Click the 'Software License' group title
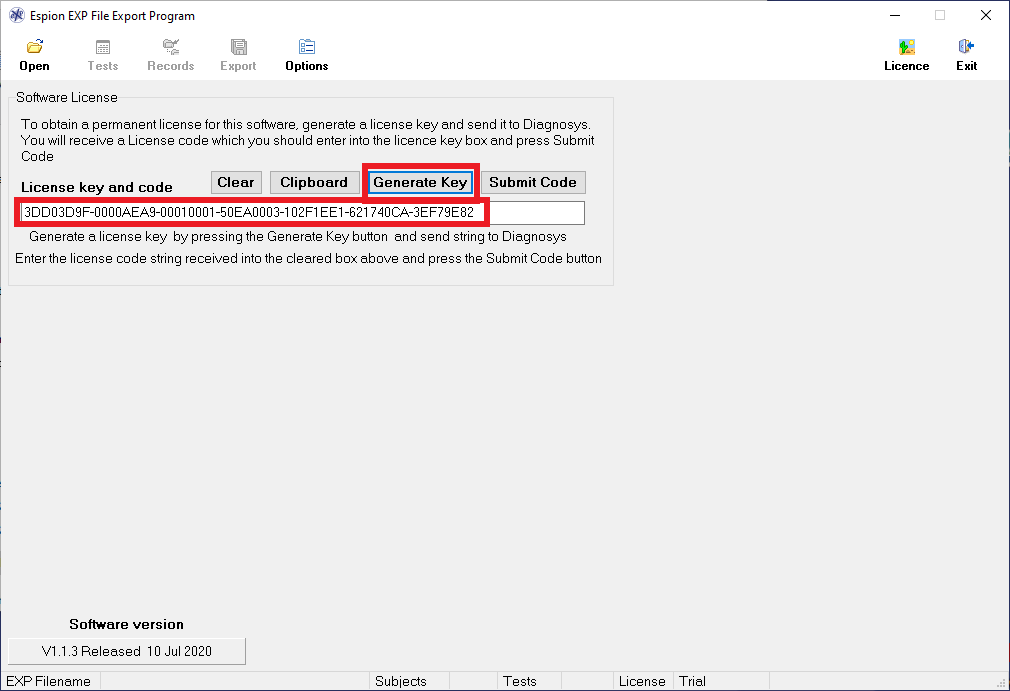1010x691 pixels. click(x=67, y=97)
